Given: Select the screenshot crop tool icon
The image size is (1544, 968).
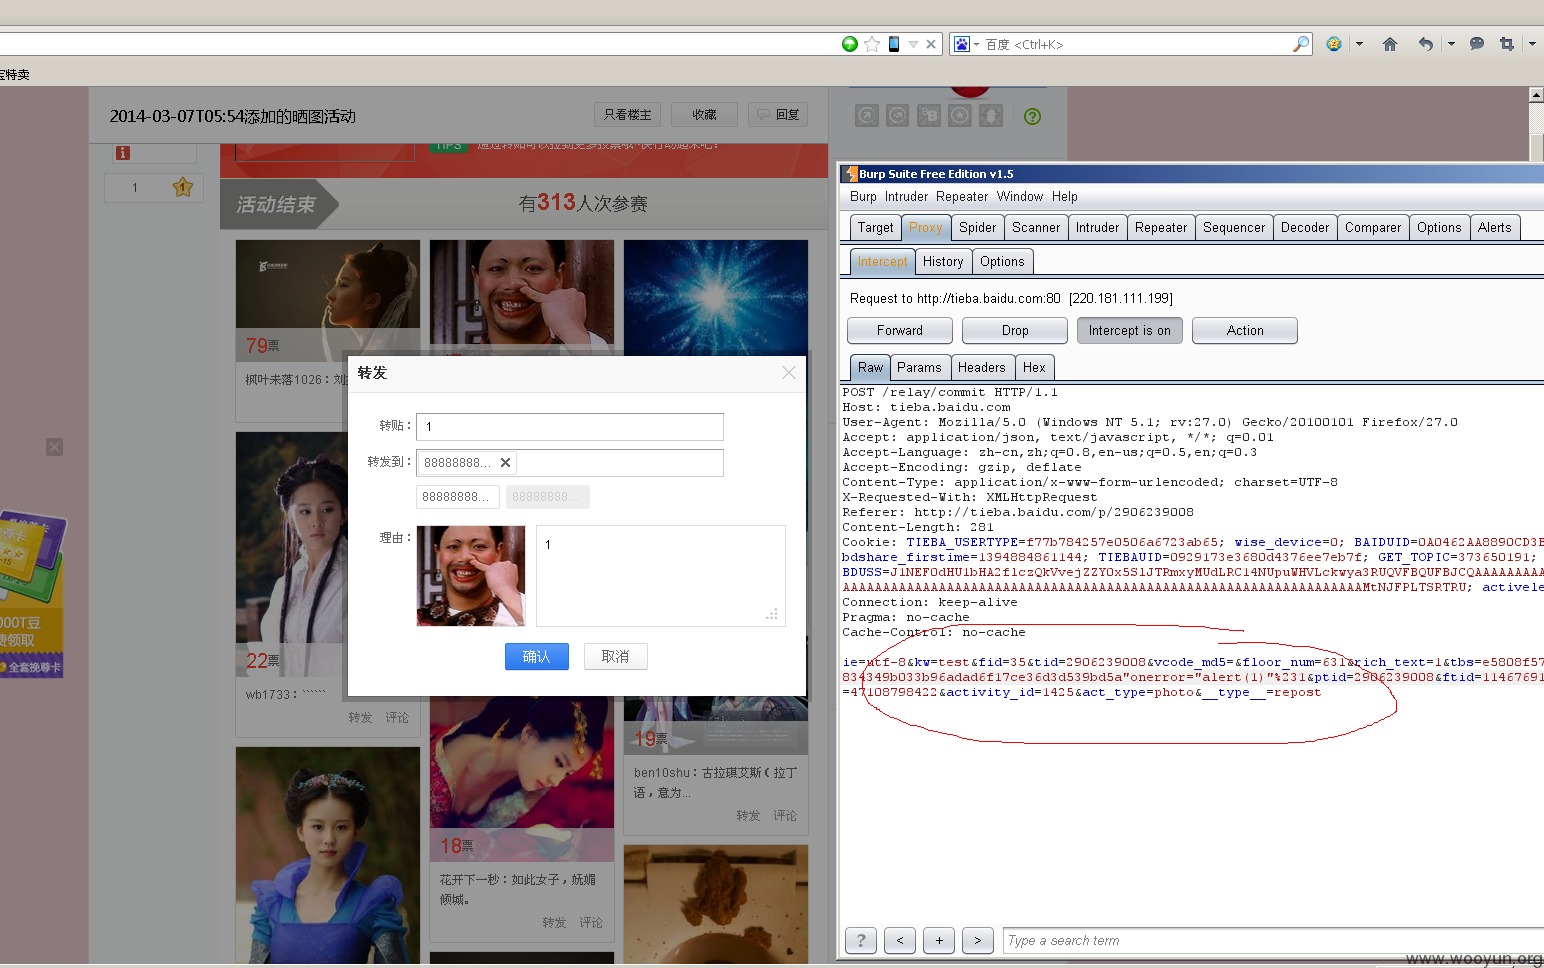Looking at the screenshot, I should click(x=1507, y=44).
